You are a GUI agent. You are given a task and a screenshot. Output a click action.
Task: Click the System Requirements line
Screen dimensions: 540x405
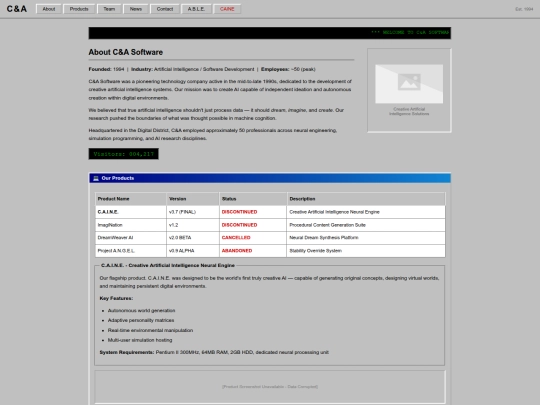point(214,352)
